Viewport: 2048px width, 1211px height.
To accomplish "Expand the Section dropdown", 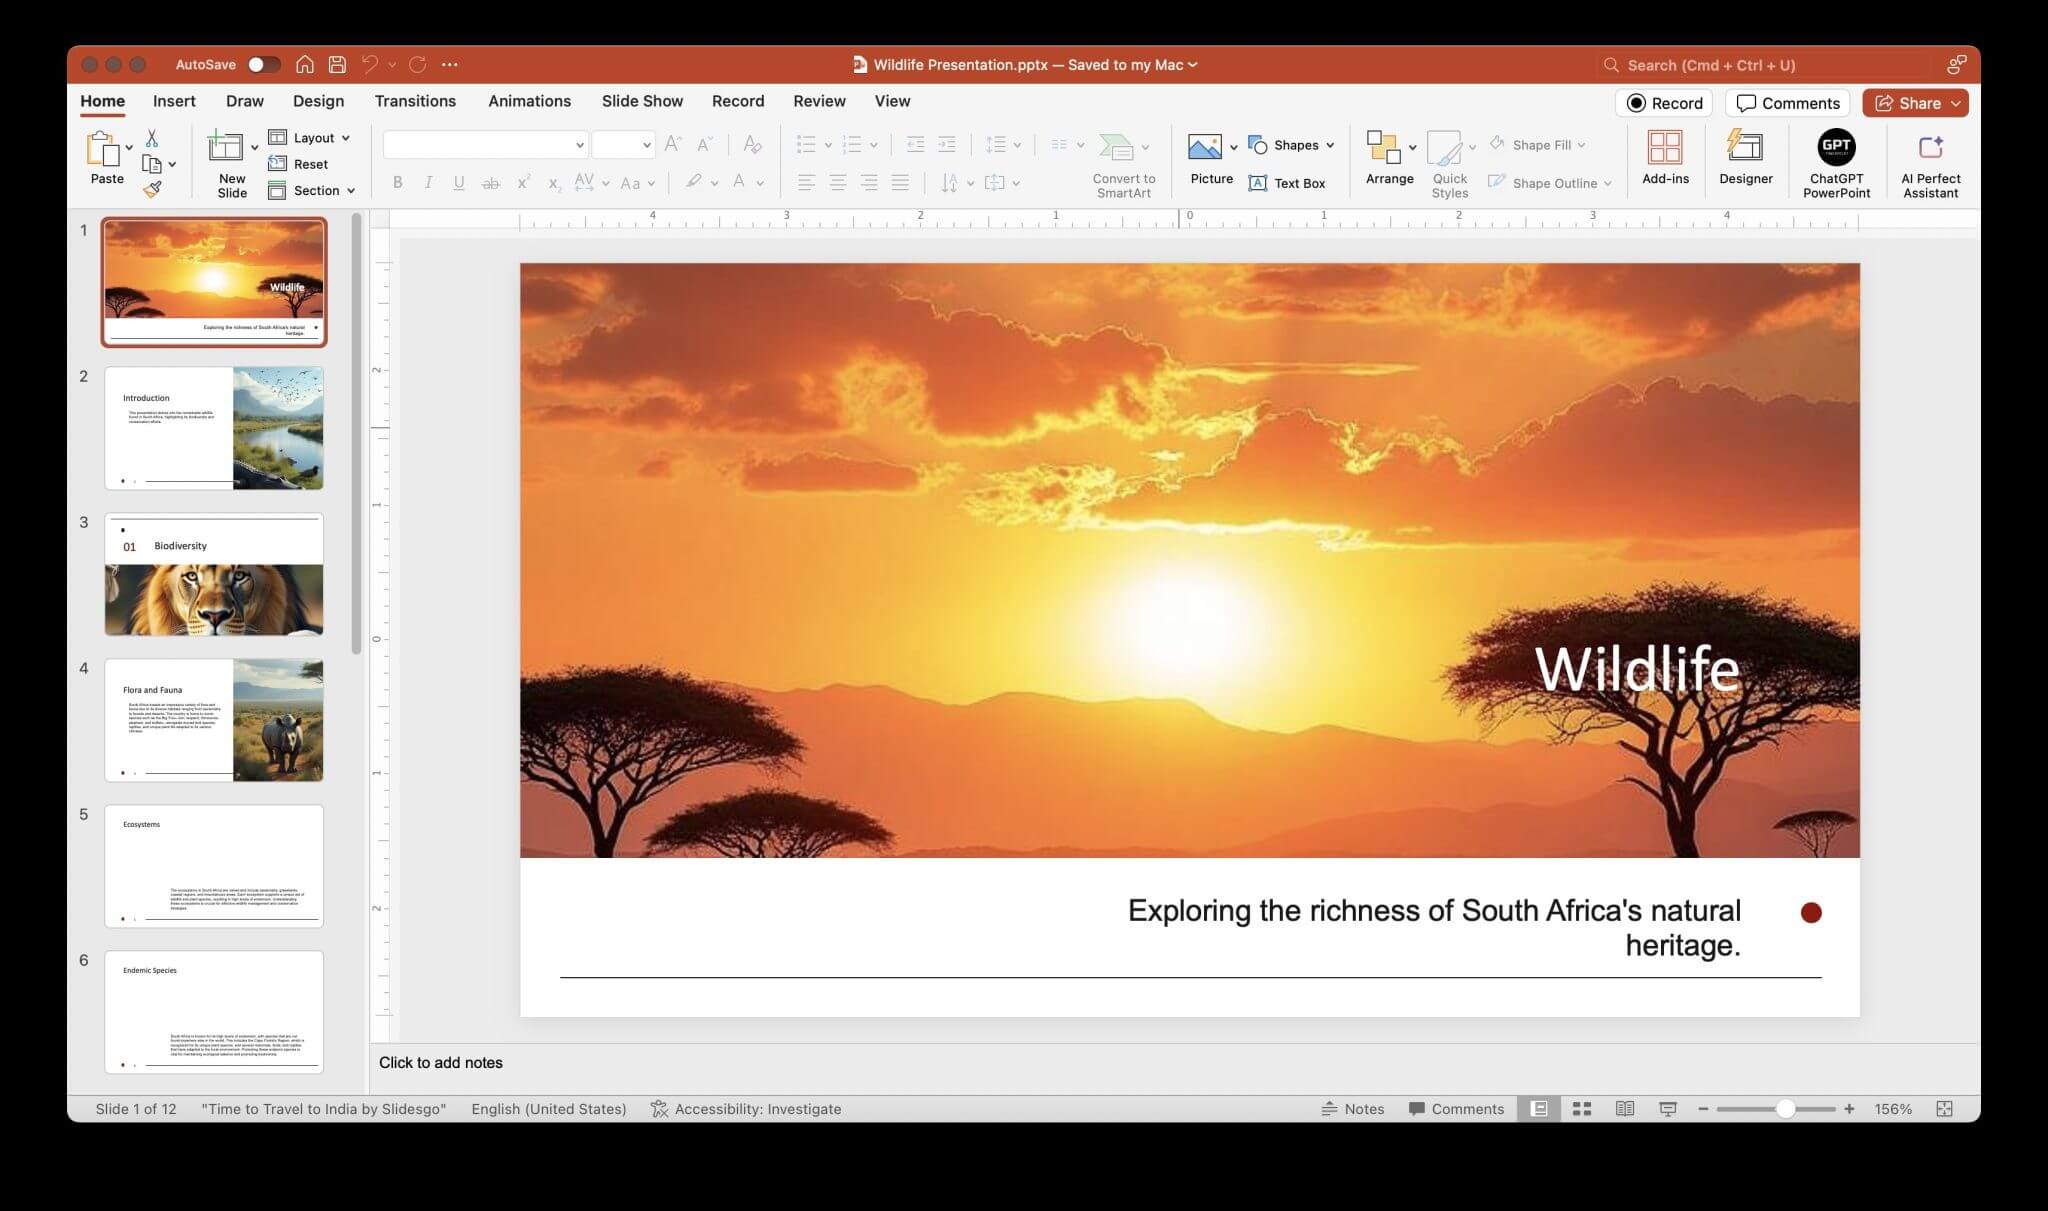I will [313, 190].
